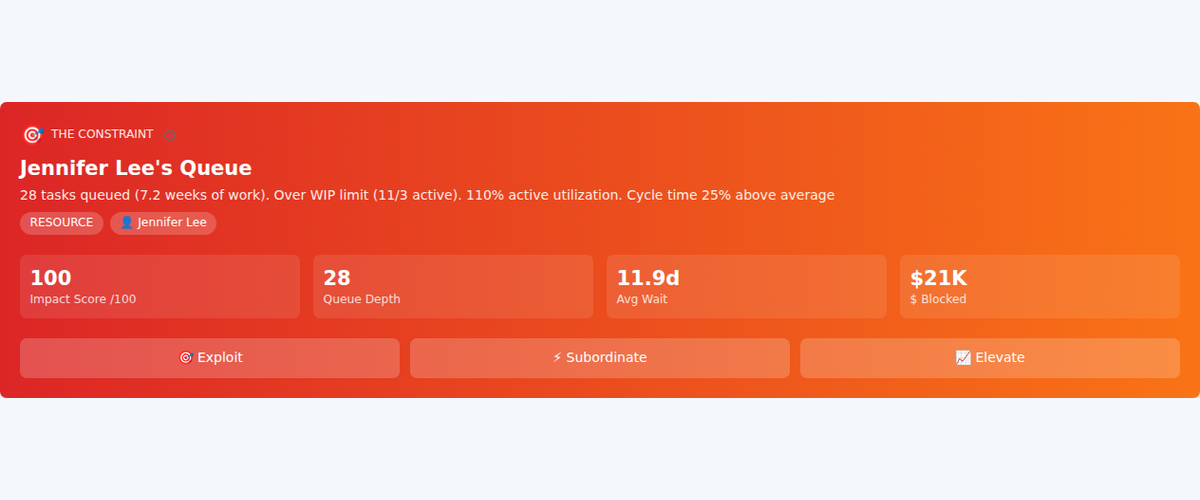Viewport: 1200px width, 500px height.
Task: Click the target icon on the Exploit button
Action: tap(185, 358)
